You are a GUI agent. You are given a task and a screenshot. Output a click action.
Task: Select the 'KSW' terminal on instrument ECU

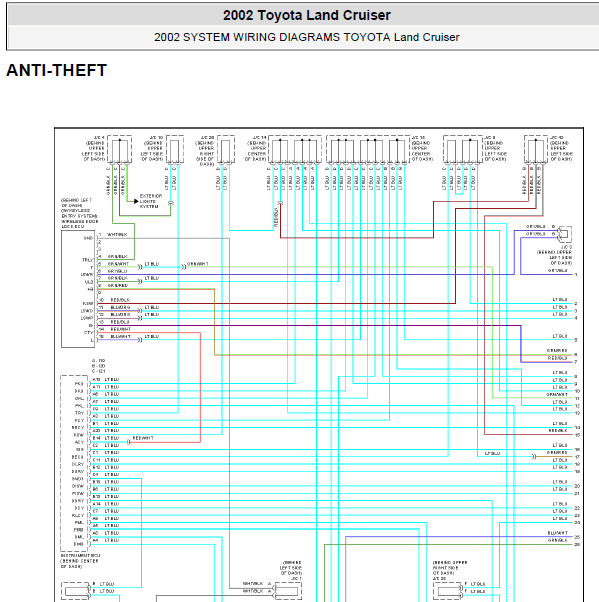click(79, 435)
